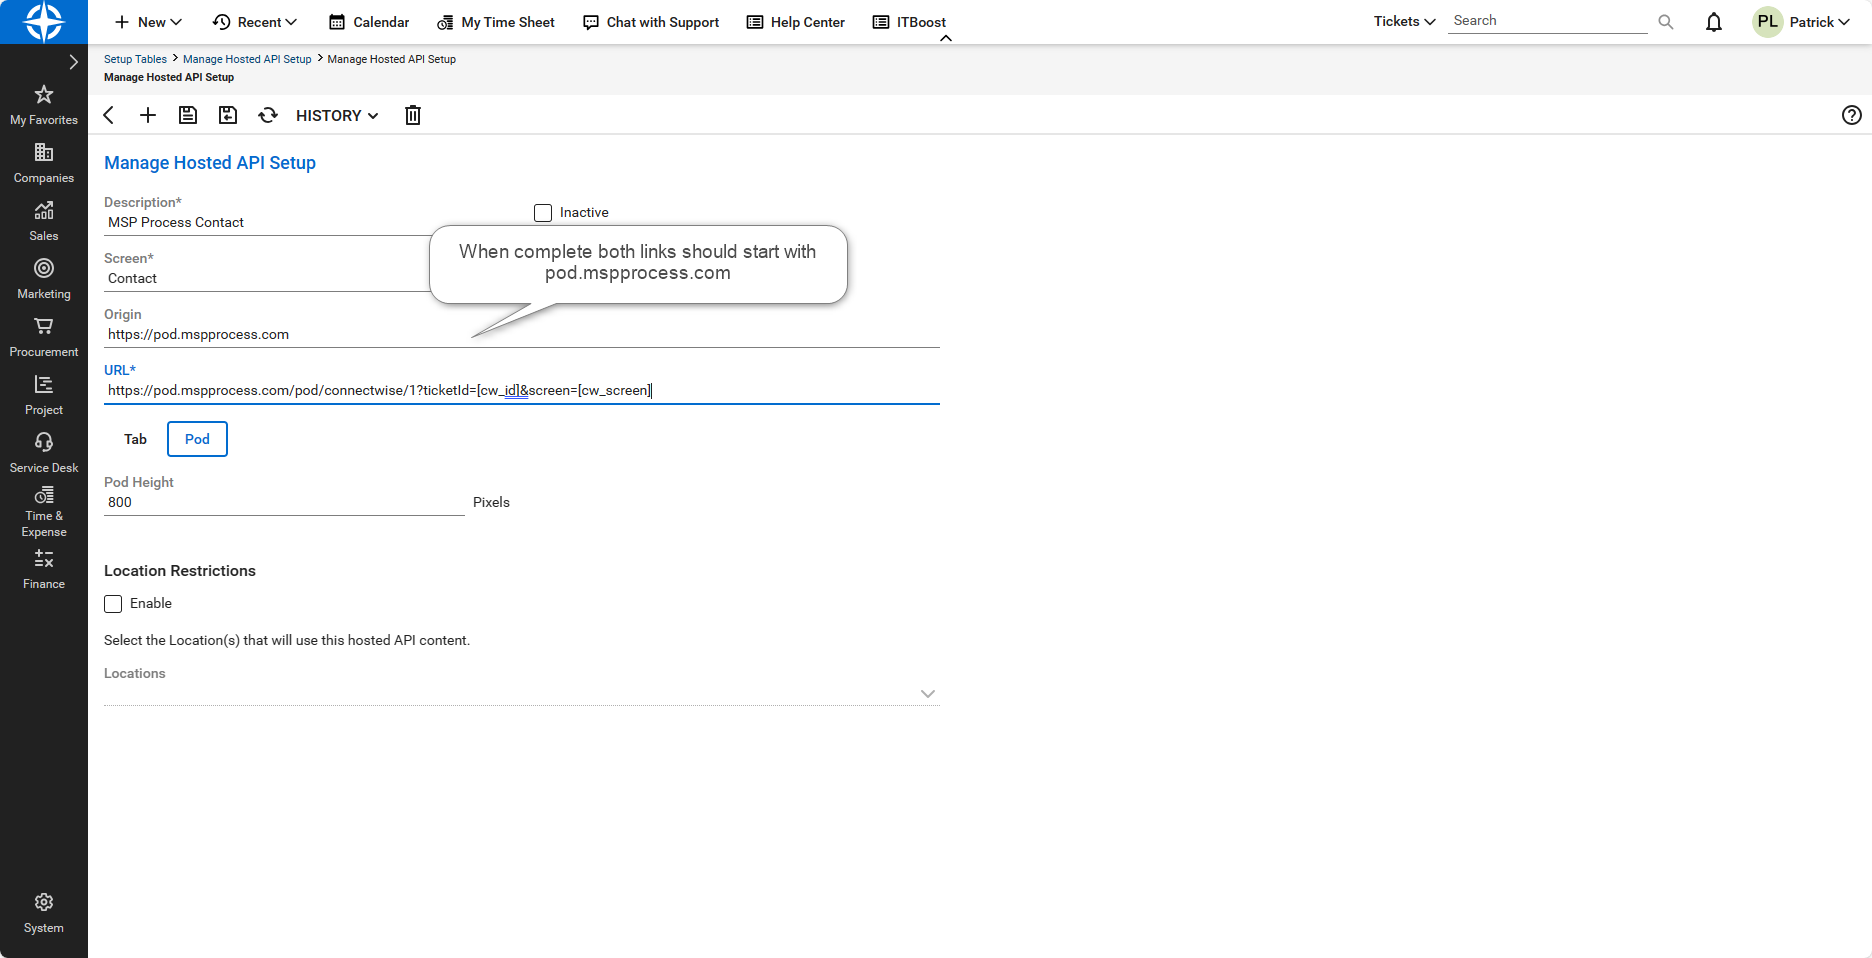The height and width of the screenshot is (958, 1872).
Task: Open My Time Sheet
Action: pos(496,22)
